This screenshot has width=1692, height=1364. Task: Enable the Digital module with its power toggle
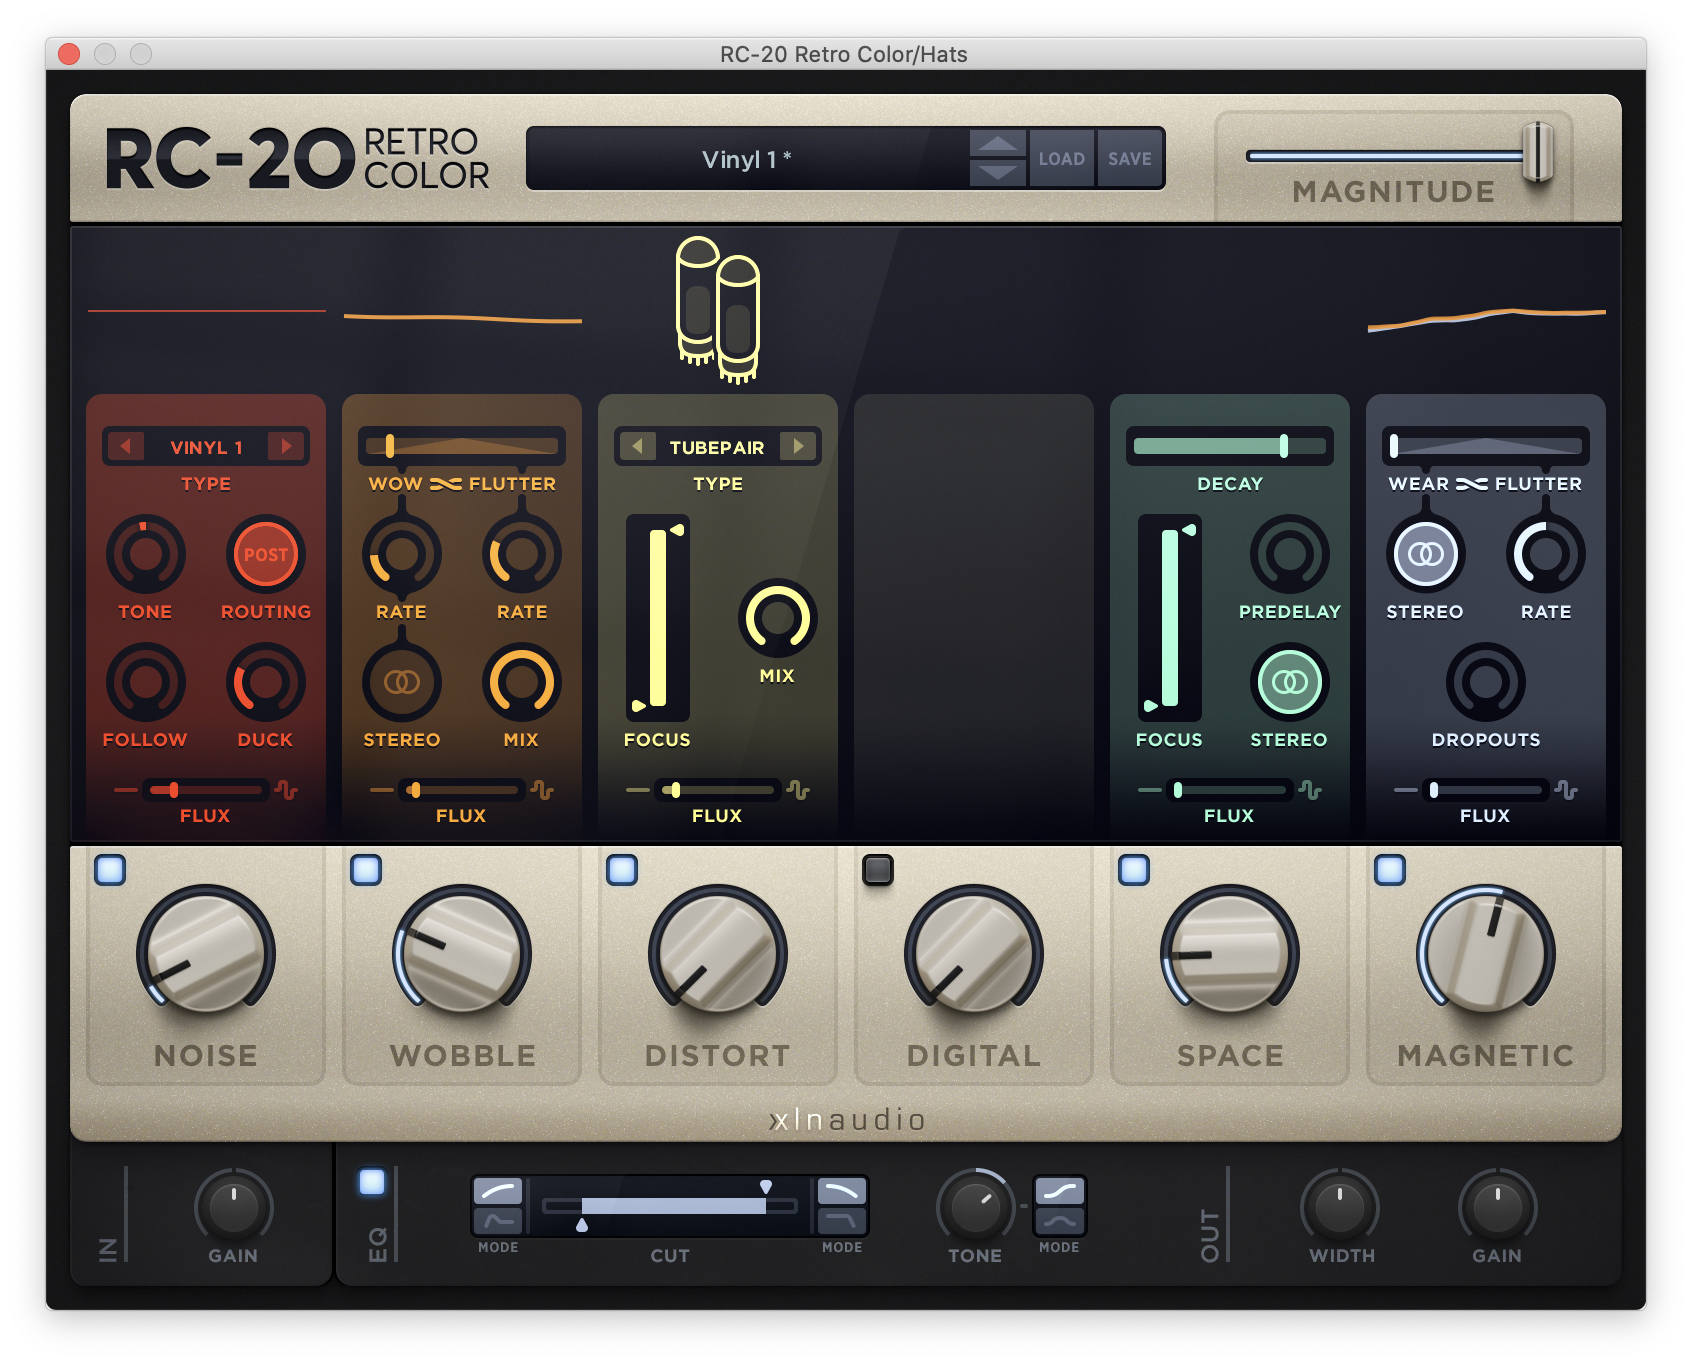(x=878, y=870)
